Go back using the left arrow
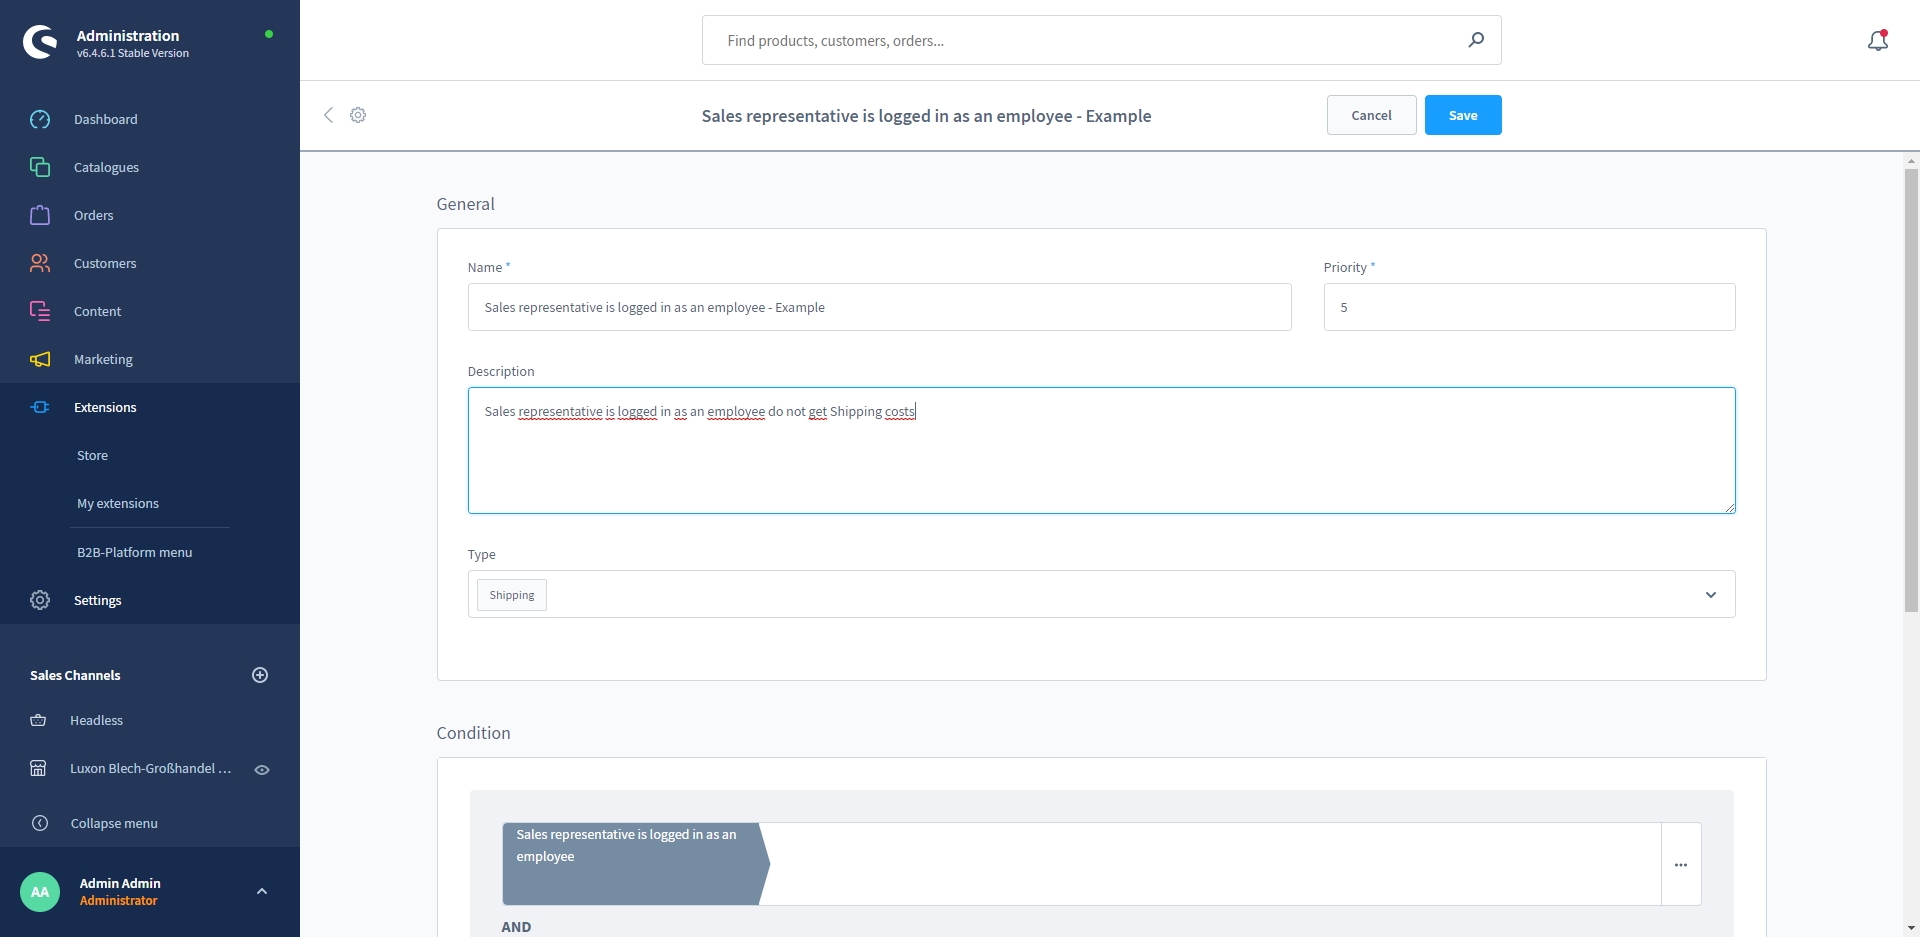 (x=328, y=115)
